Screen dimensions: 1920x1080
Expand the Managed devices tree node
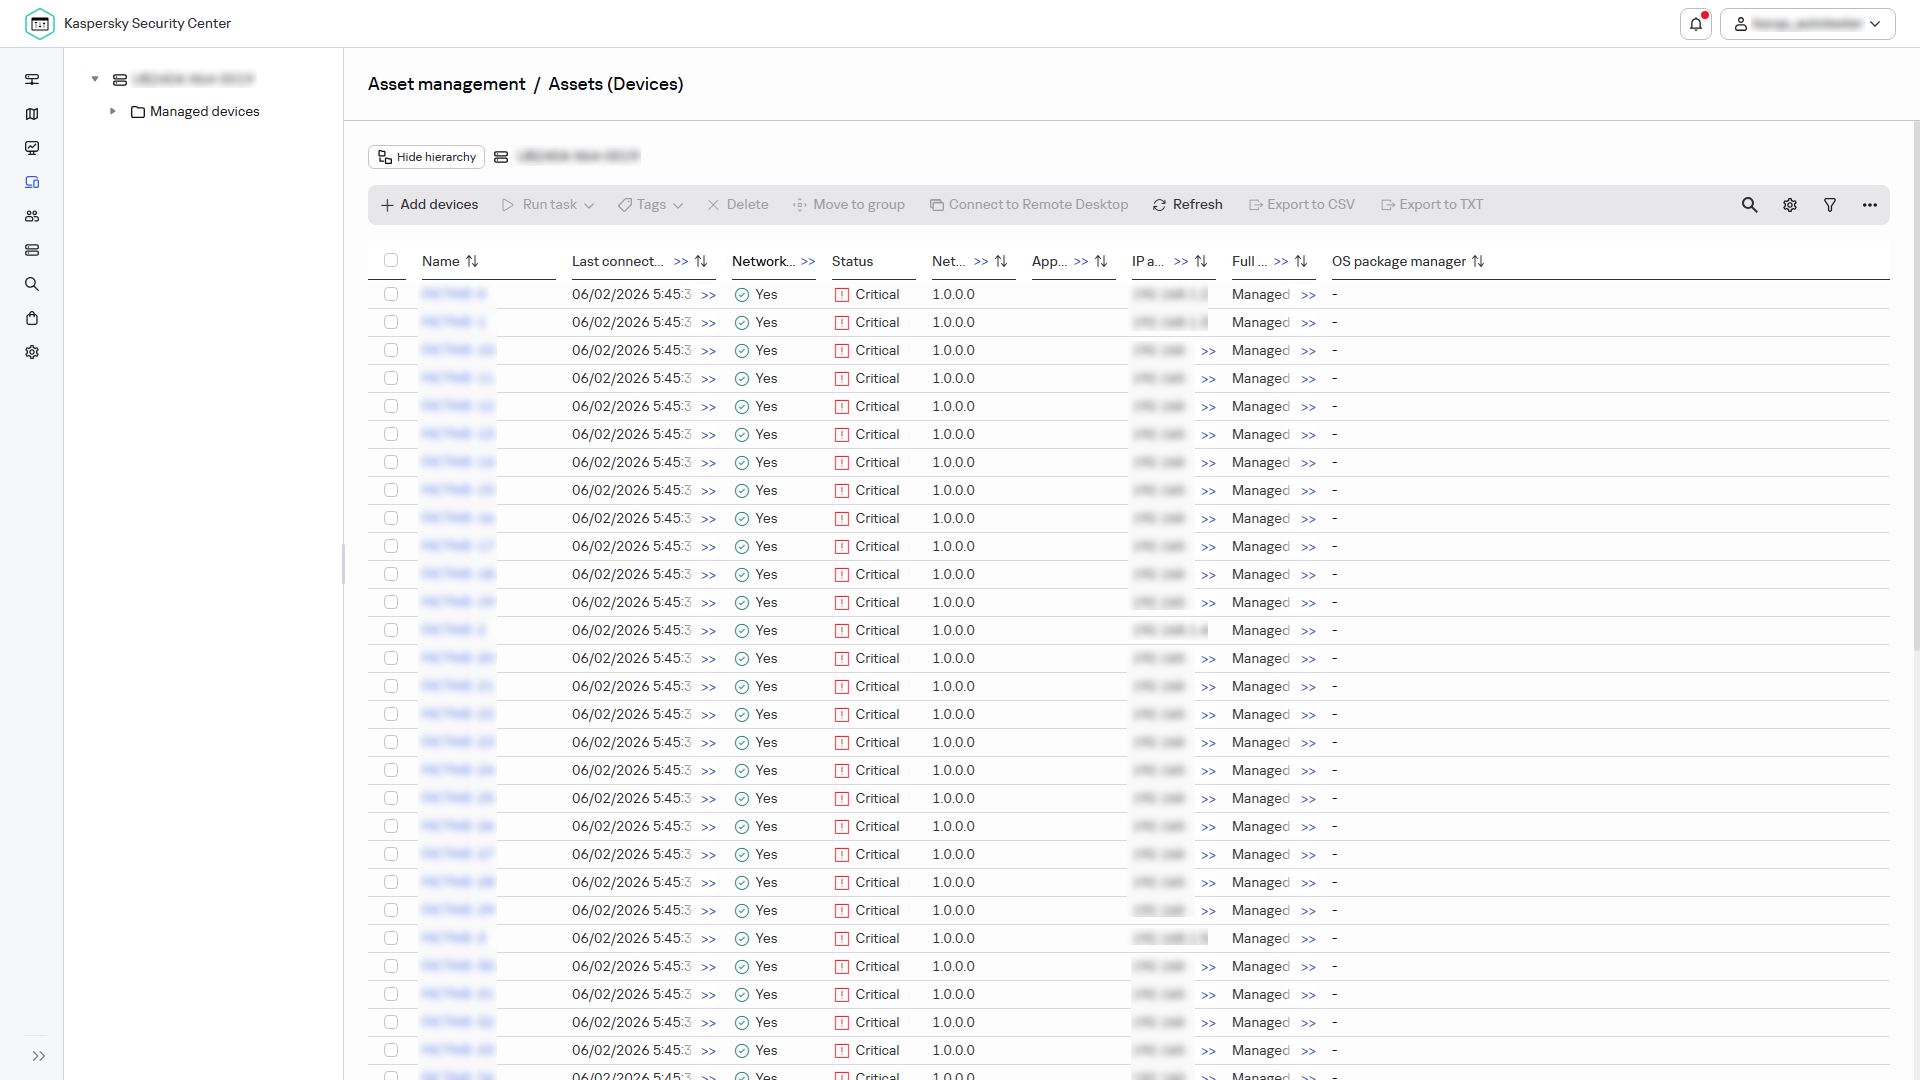pyautogui.click(x=113, y=111)
